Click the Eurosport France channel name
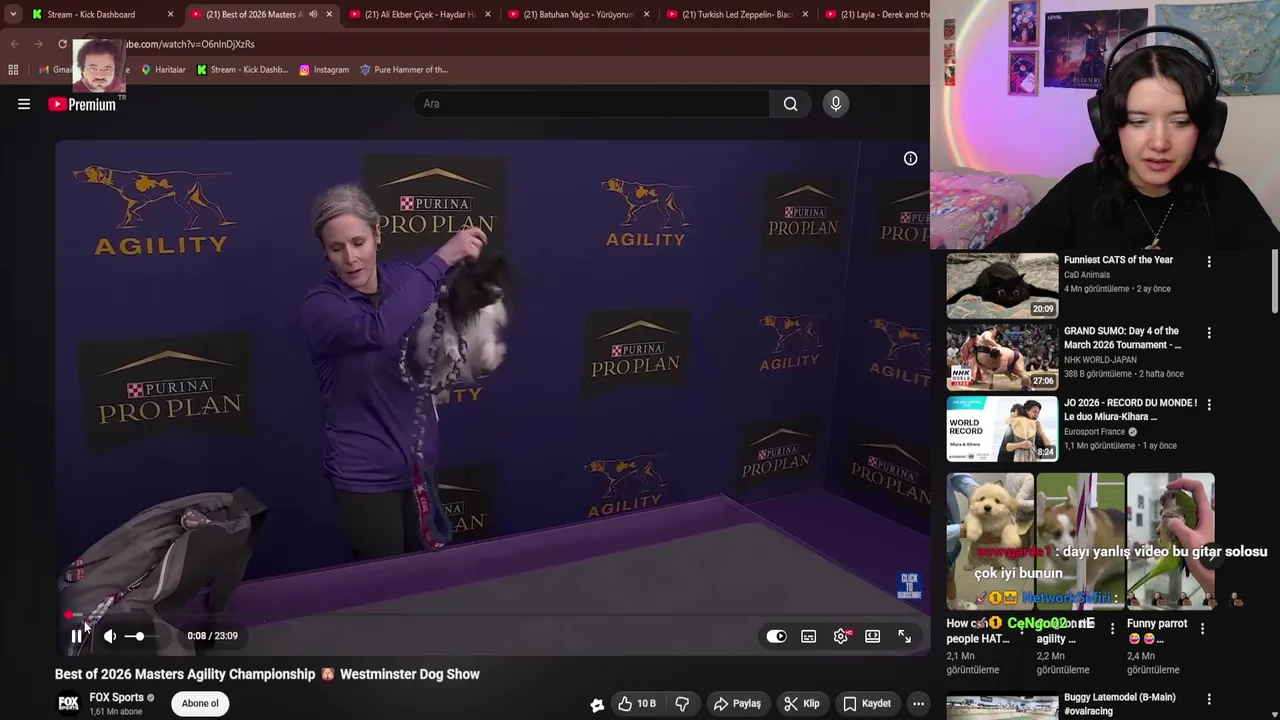This screenshot has width=1280, height=720. coord(1094,432)
